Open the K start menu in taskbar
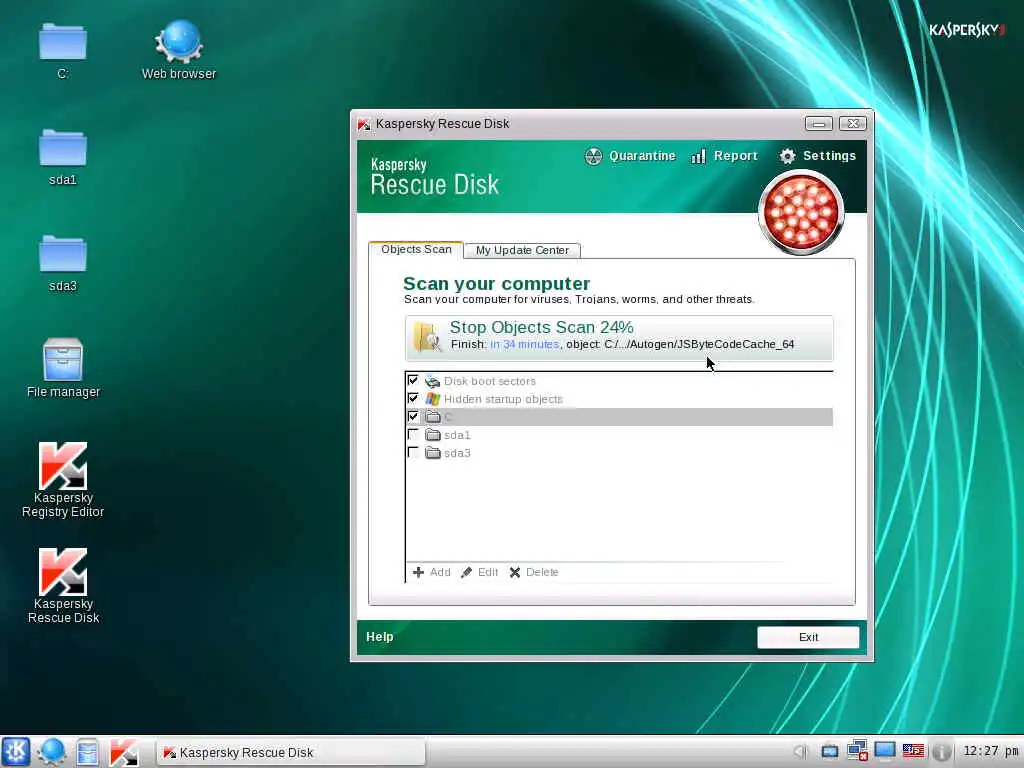The image size is (1024, 768). (x=16, y=752)
